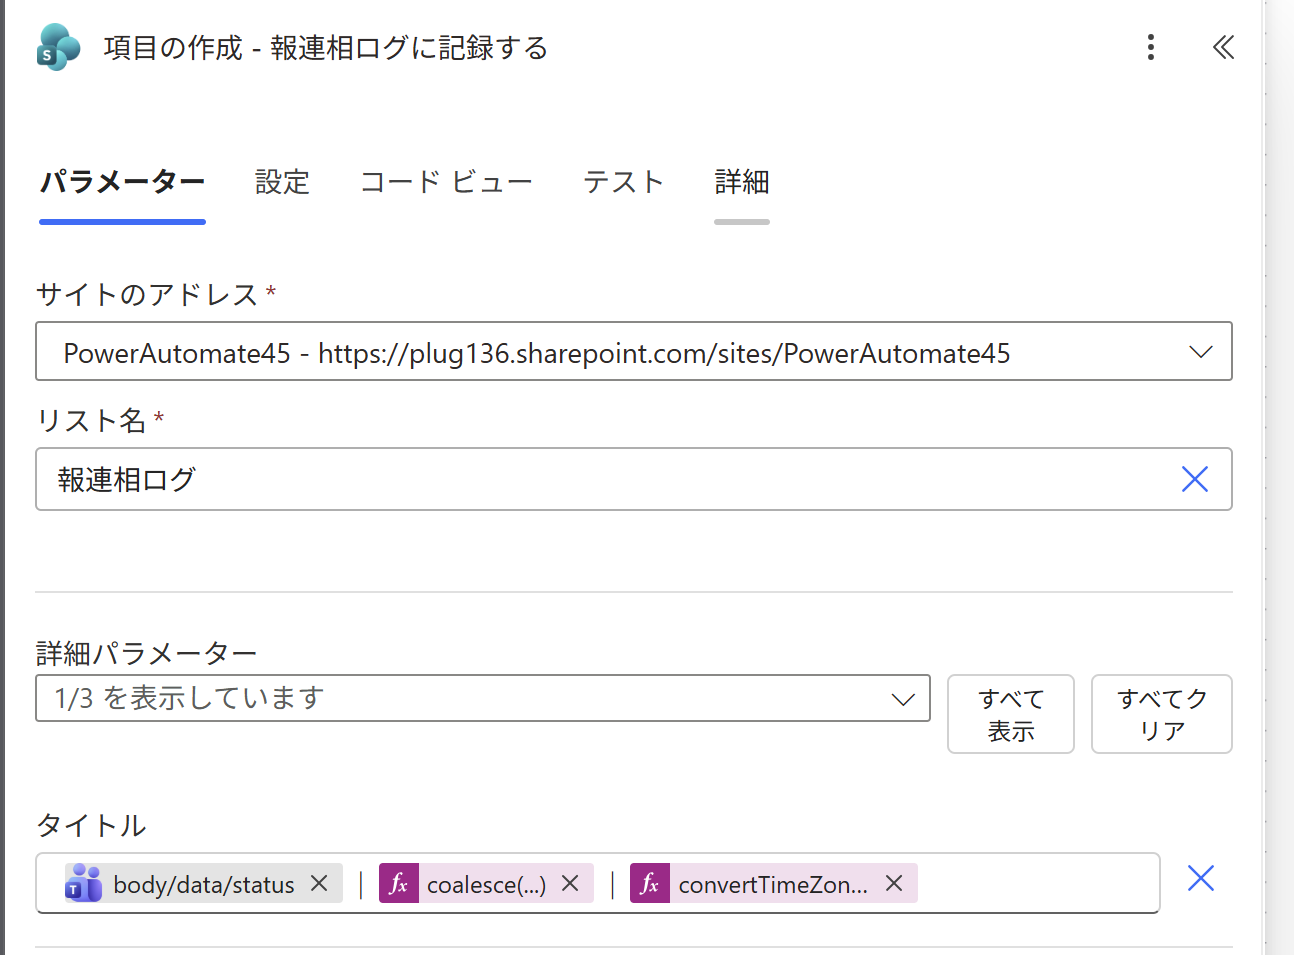Open the convertTimeZon... expression text
This screenshot has height=955, width=1294.
coord(773,884)
